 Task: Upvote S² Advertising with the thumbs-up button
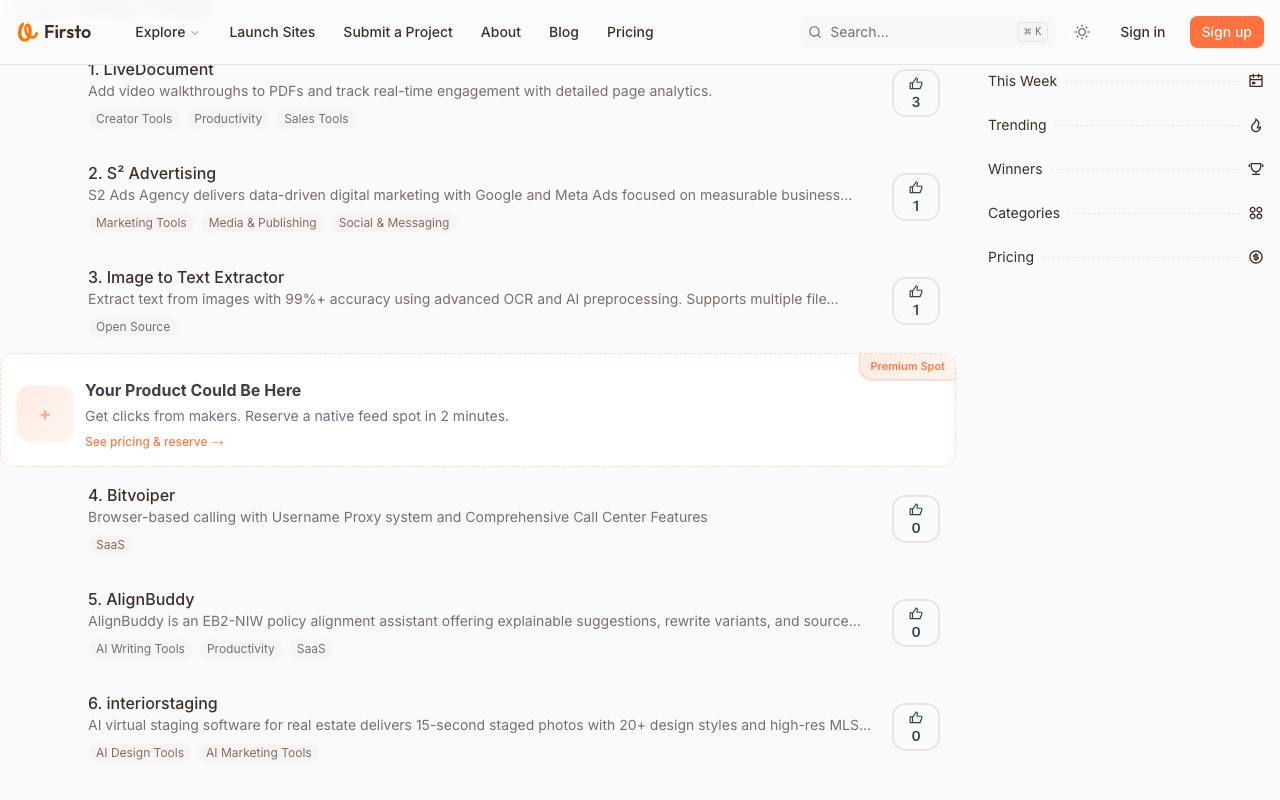(x=916, y=197)
